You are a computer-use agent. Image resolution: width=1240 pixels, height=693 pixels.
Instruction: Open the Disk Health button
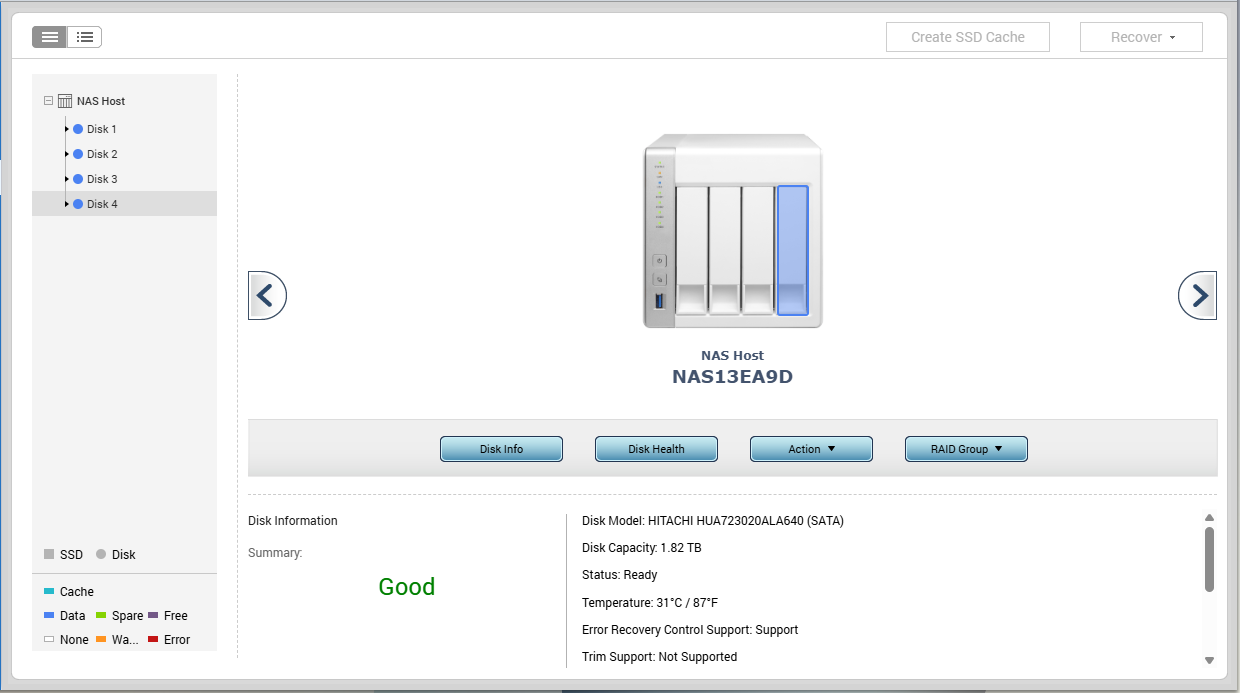click(x=656, y=449)
